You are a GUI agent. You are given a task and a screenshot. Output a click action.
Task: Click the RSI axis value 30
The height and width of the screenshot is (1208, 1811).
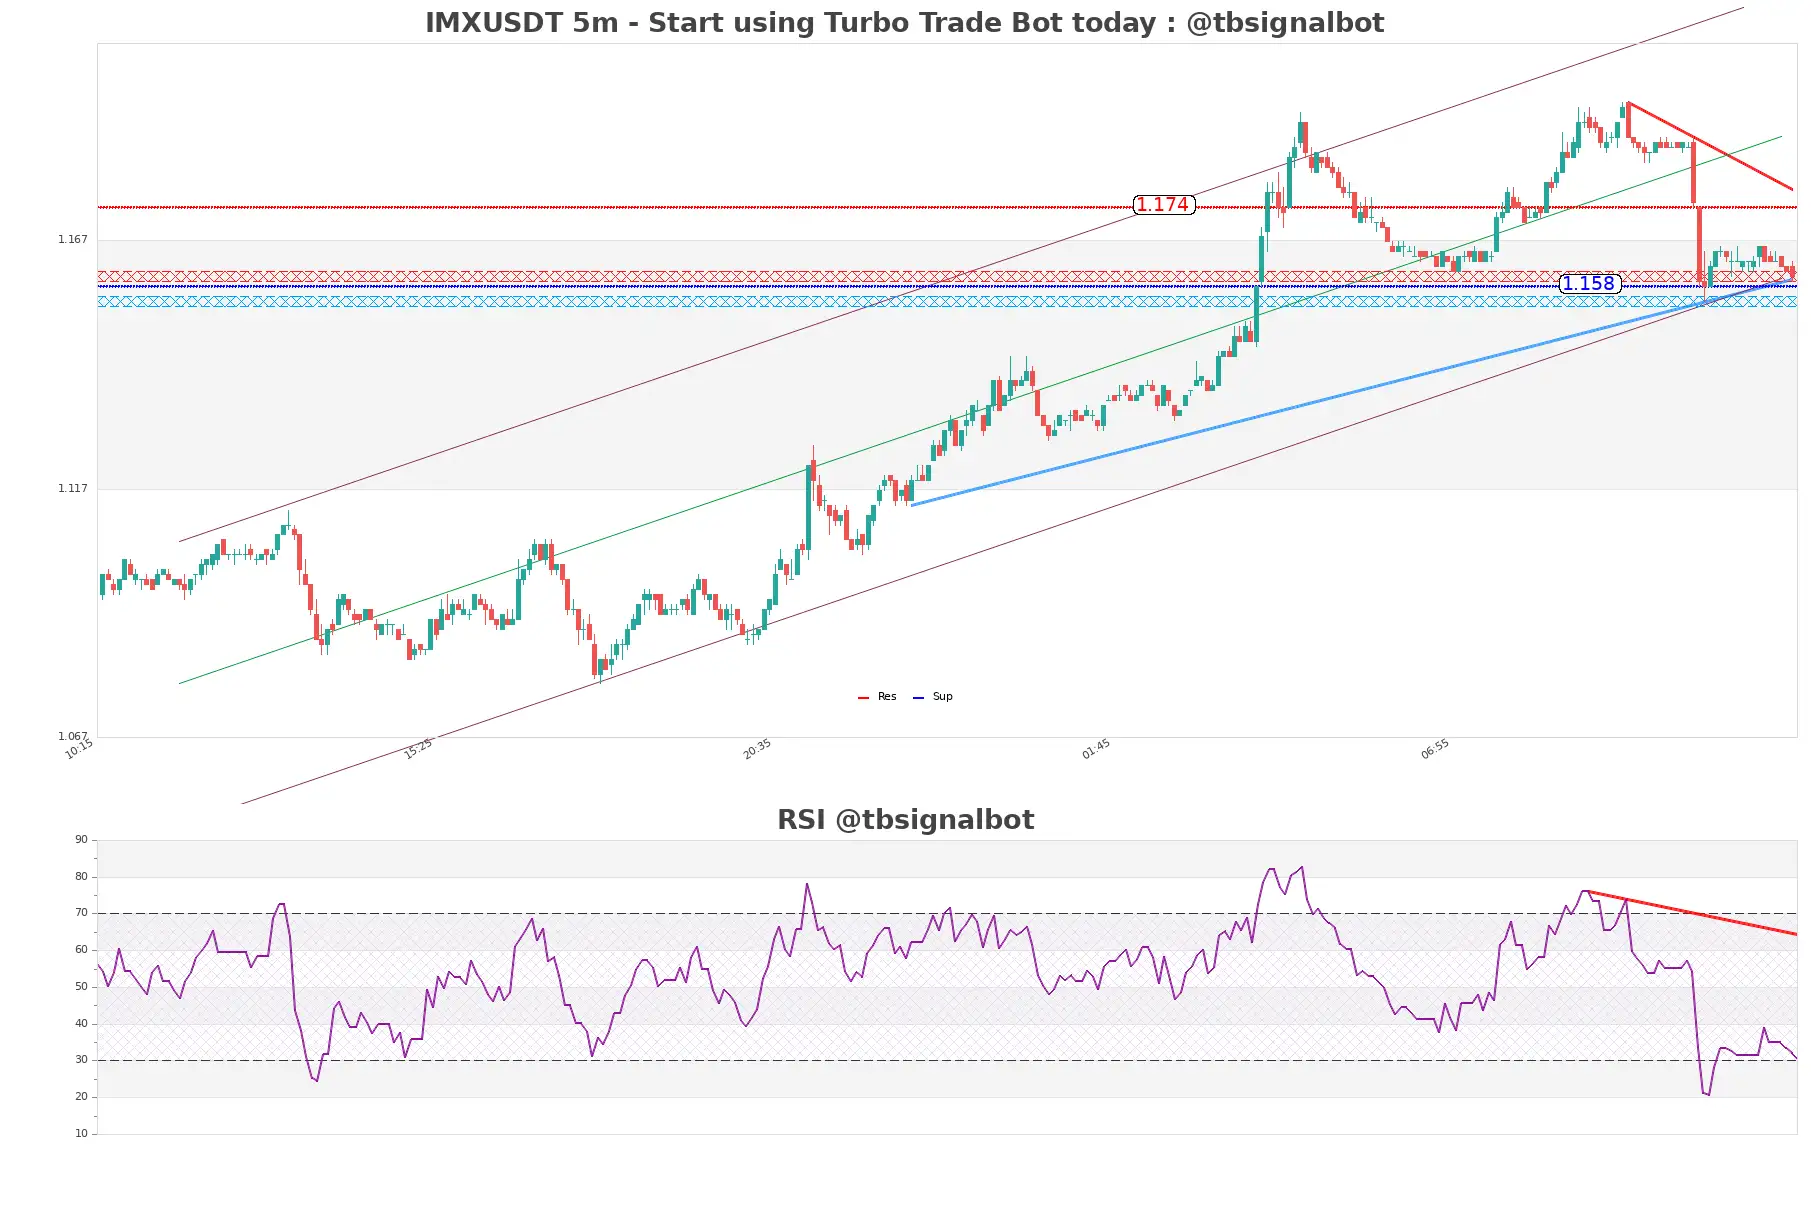coord(81,1060)
